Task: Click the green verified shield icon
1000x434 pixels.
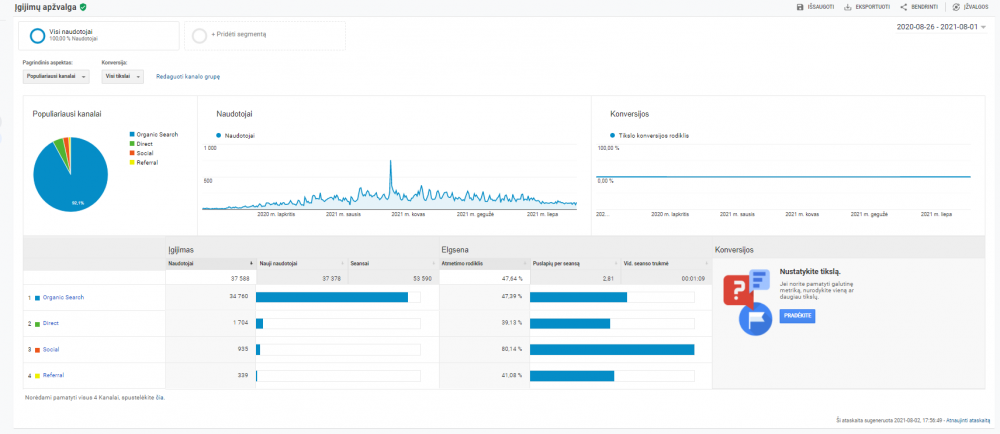Action: 84,7
